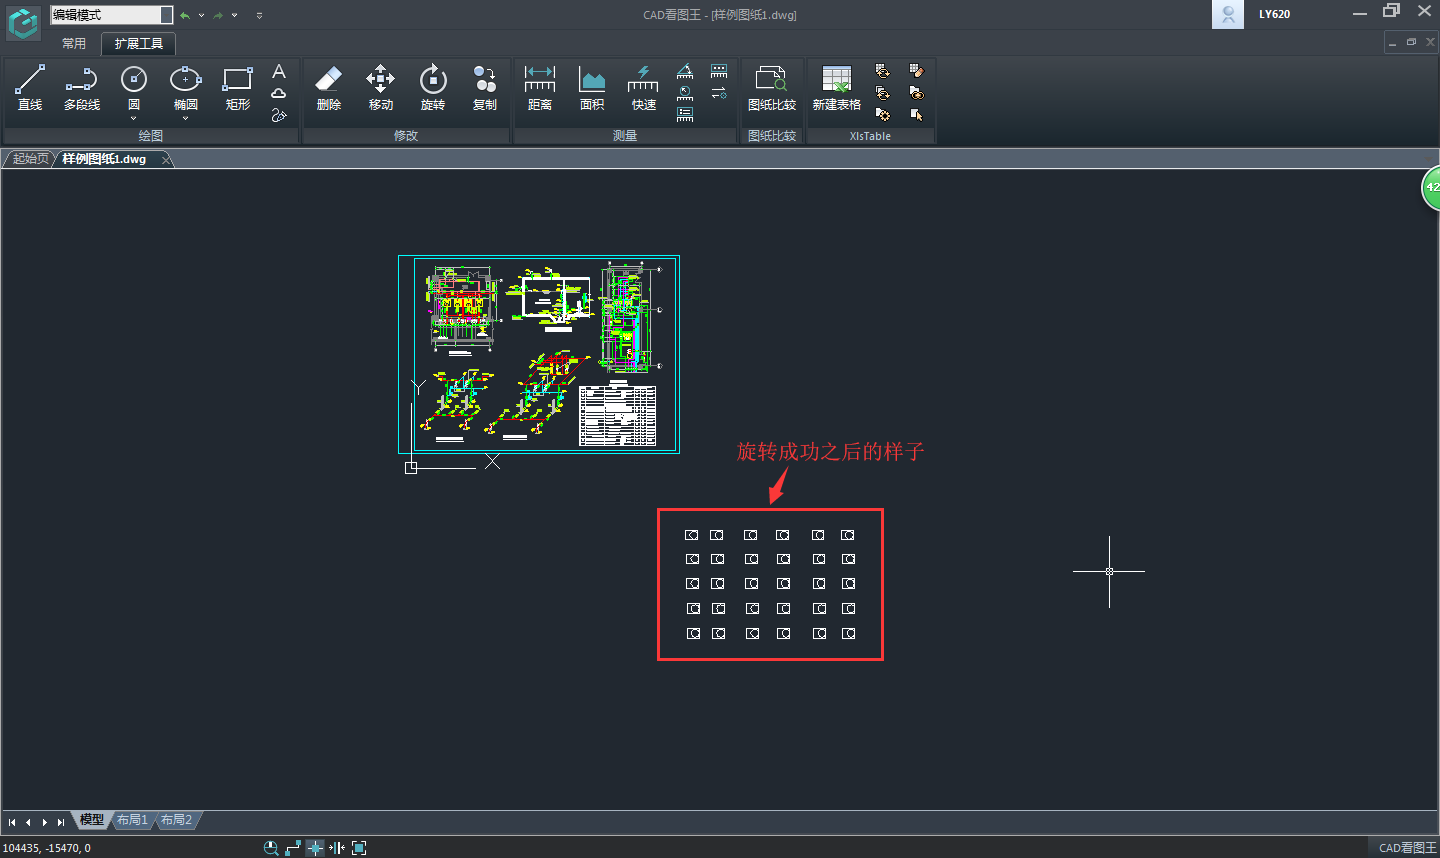Image resolution: width=1440 pixels, height=858 pixels.
Task: Select the 多段线 polyline tool
Action: tap(82, 87)
